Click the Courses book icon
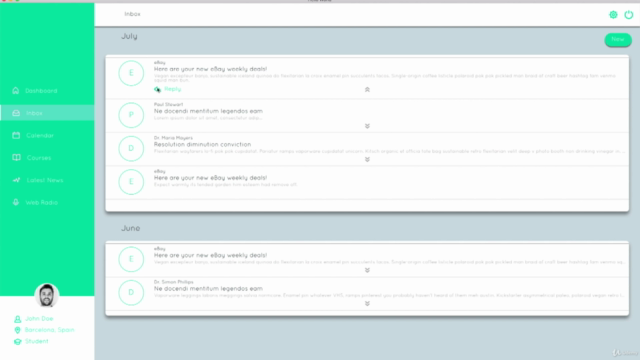640x360 pixels. [x=16, y=158]
